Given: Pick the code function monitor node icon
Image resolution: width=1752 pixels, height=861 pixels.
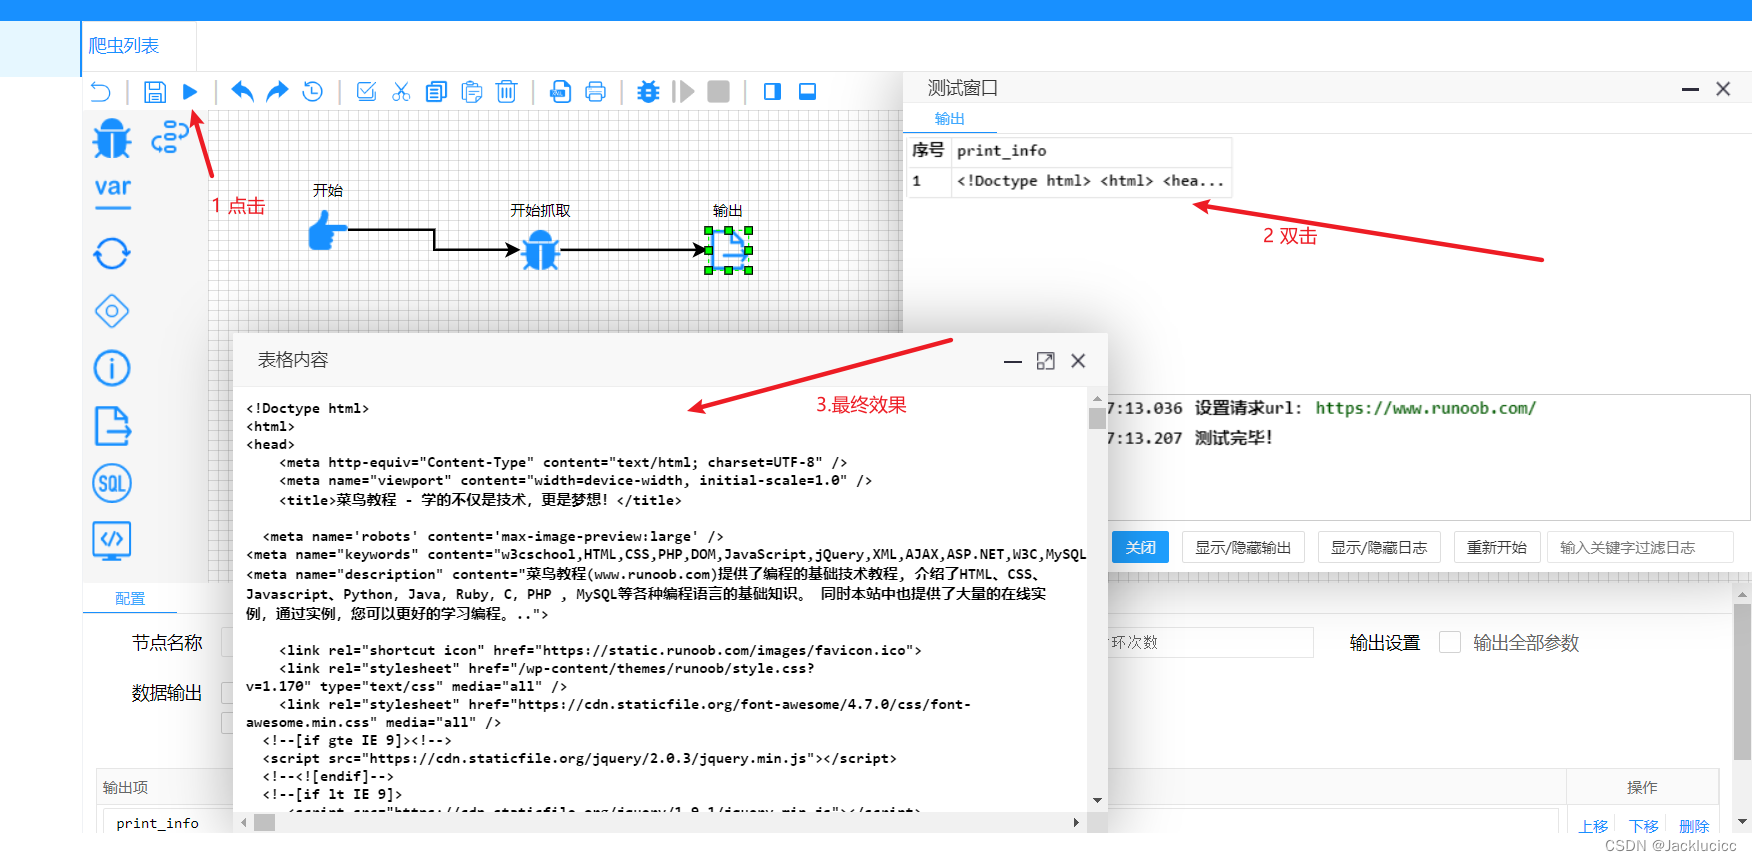Looking at the screenshot, I should coord(112,541).
